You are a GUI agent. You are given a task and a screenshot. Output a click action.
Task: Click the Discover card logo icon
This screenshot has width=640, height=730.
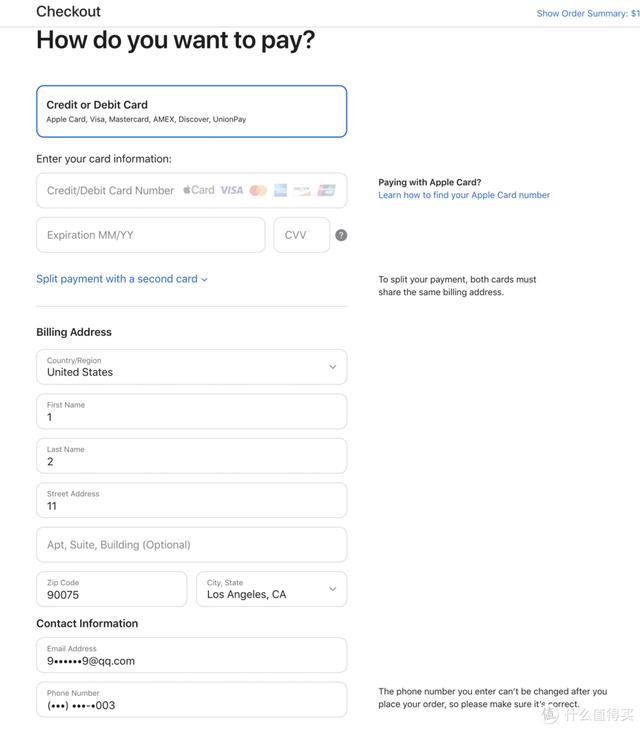pyautogui.click(x=302, y=190)
